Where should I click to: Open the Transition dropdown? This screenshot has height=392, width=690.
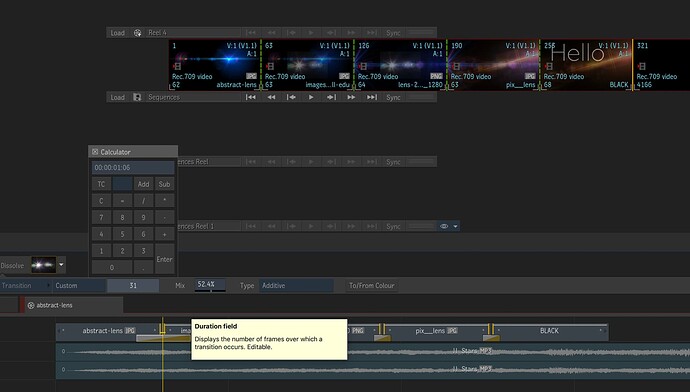pos(26,286)
